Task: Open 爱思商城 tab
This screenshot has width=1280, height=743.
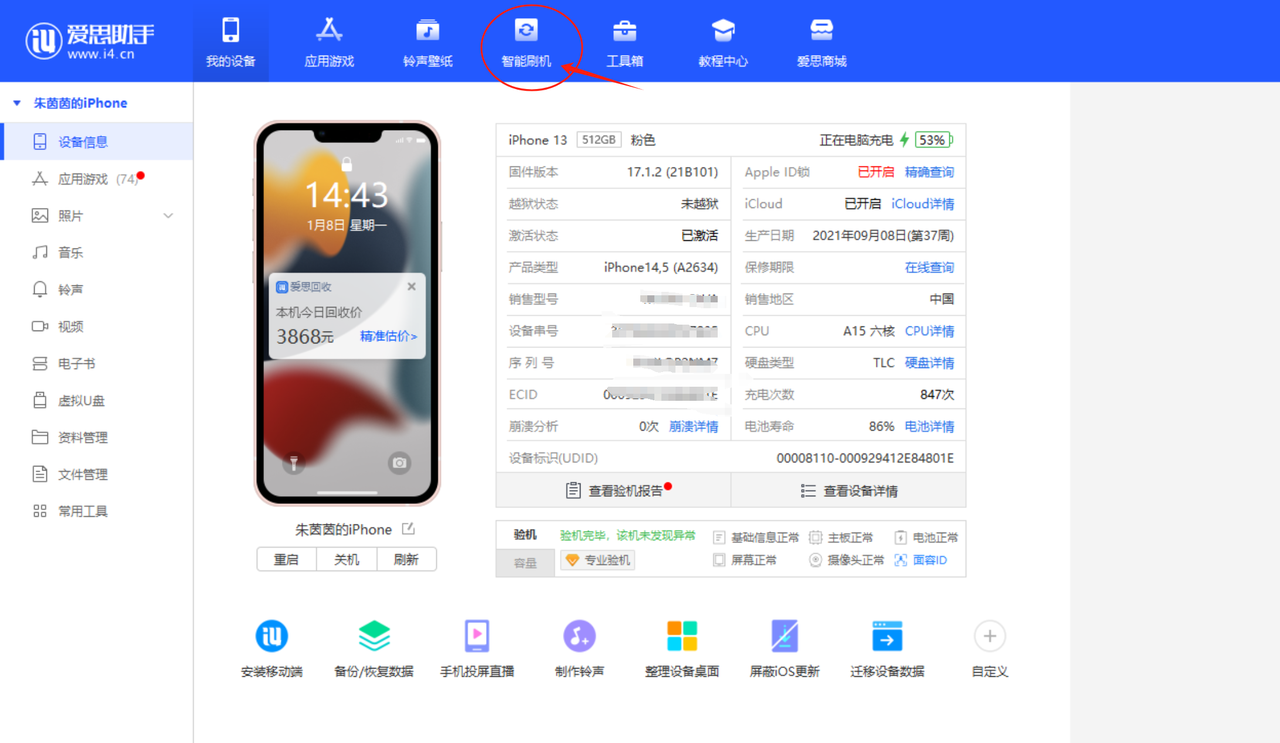Action: tap(821, 41)
